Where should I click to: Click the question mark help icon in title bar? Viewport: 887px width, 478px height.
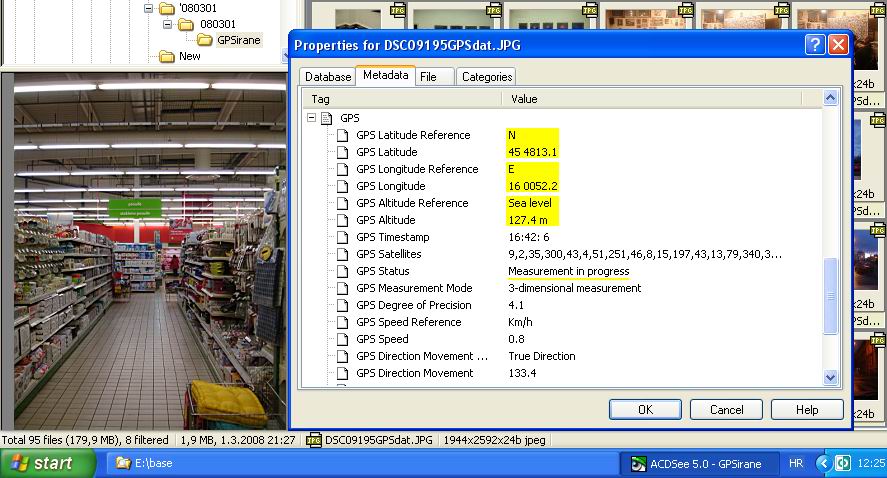point(815,45)
